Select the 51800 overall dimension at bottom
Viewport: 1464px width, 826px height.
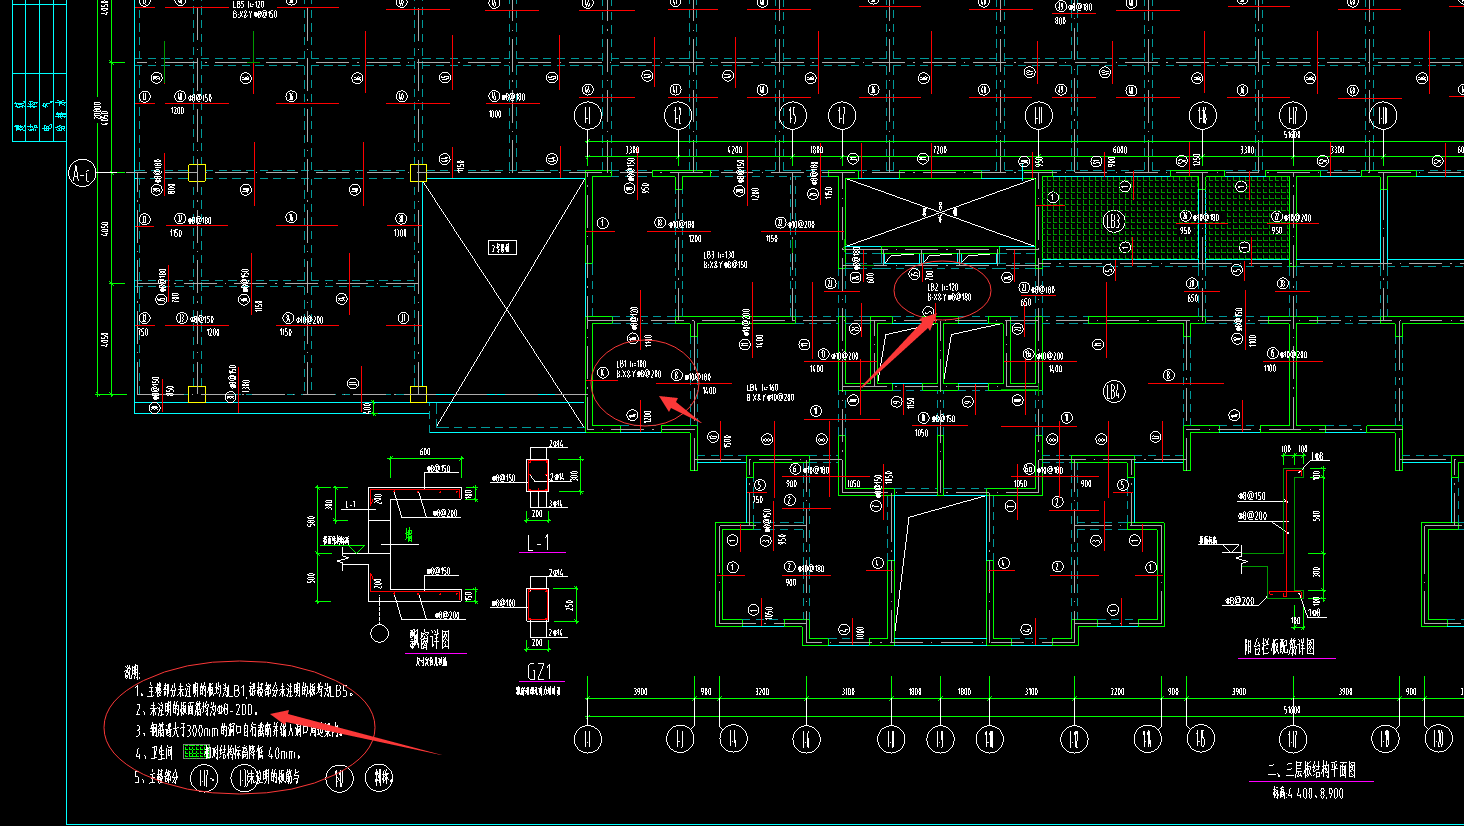coord(1292,710)
